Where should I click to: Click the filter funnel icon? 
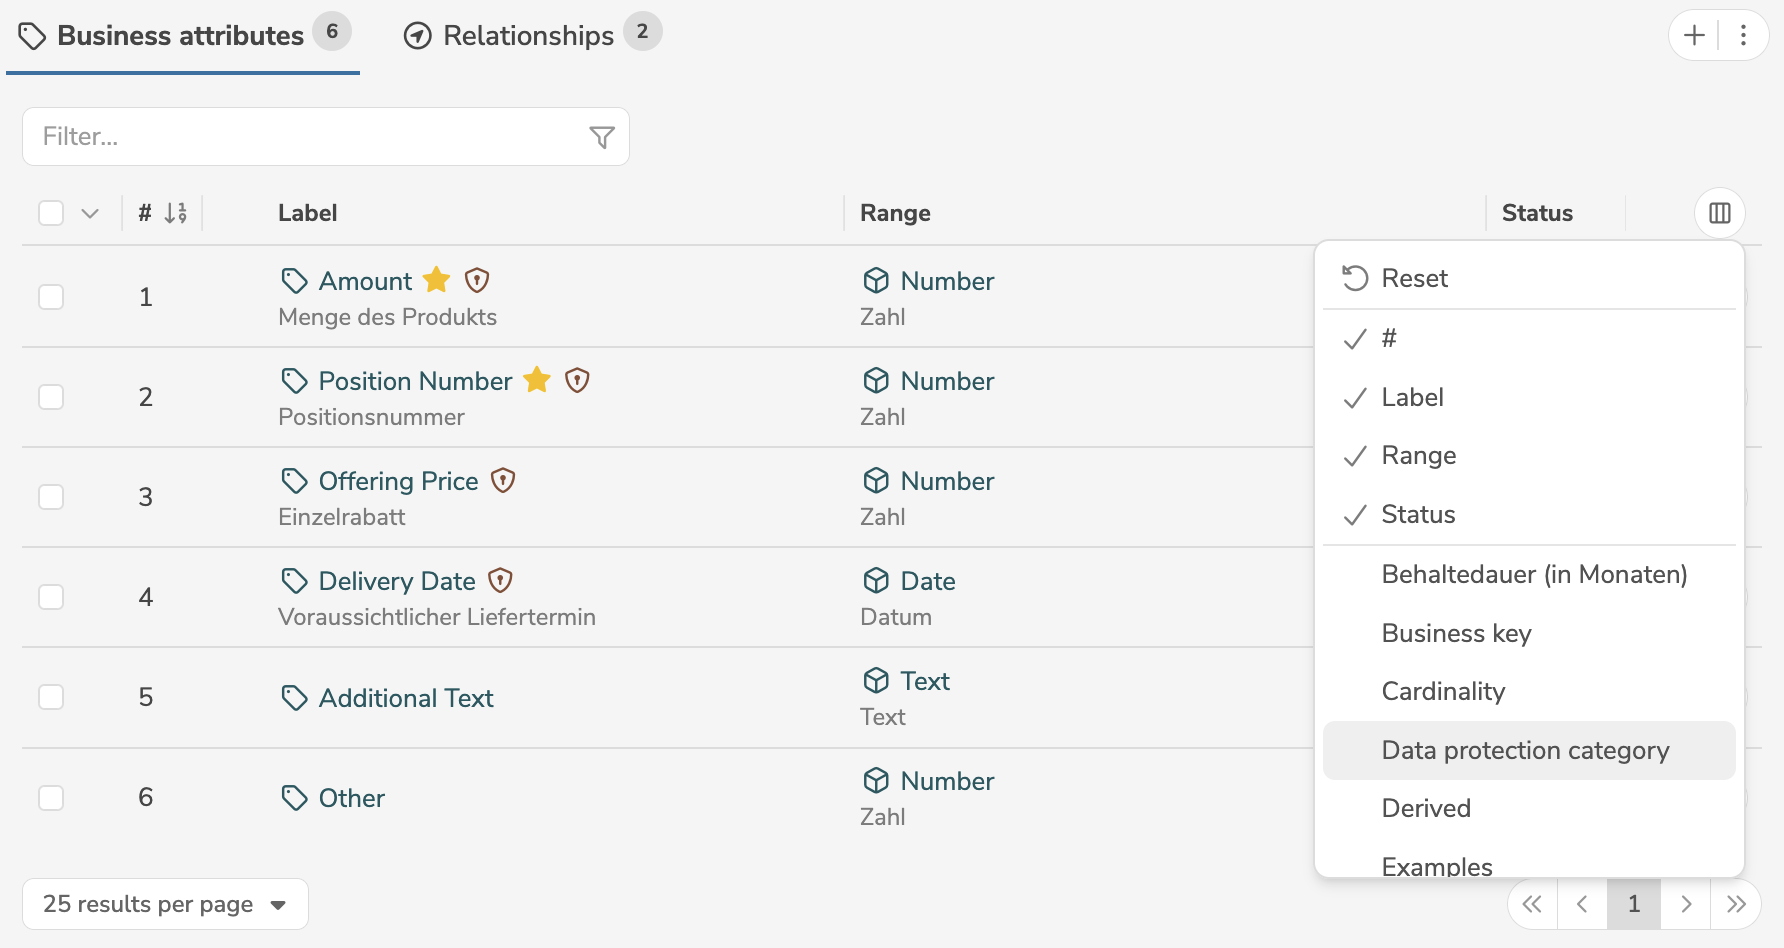tap(601, 137)
